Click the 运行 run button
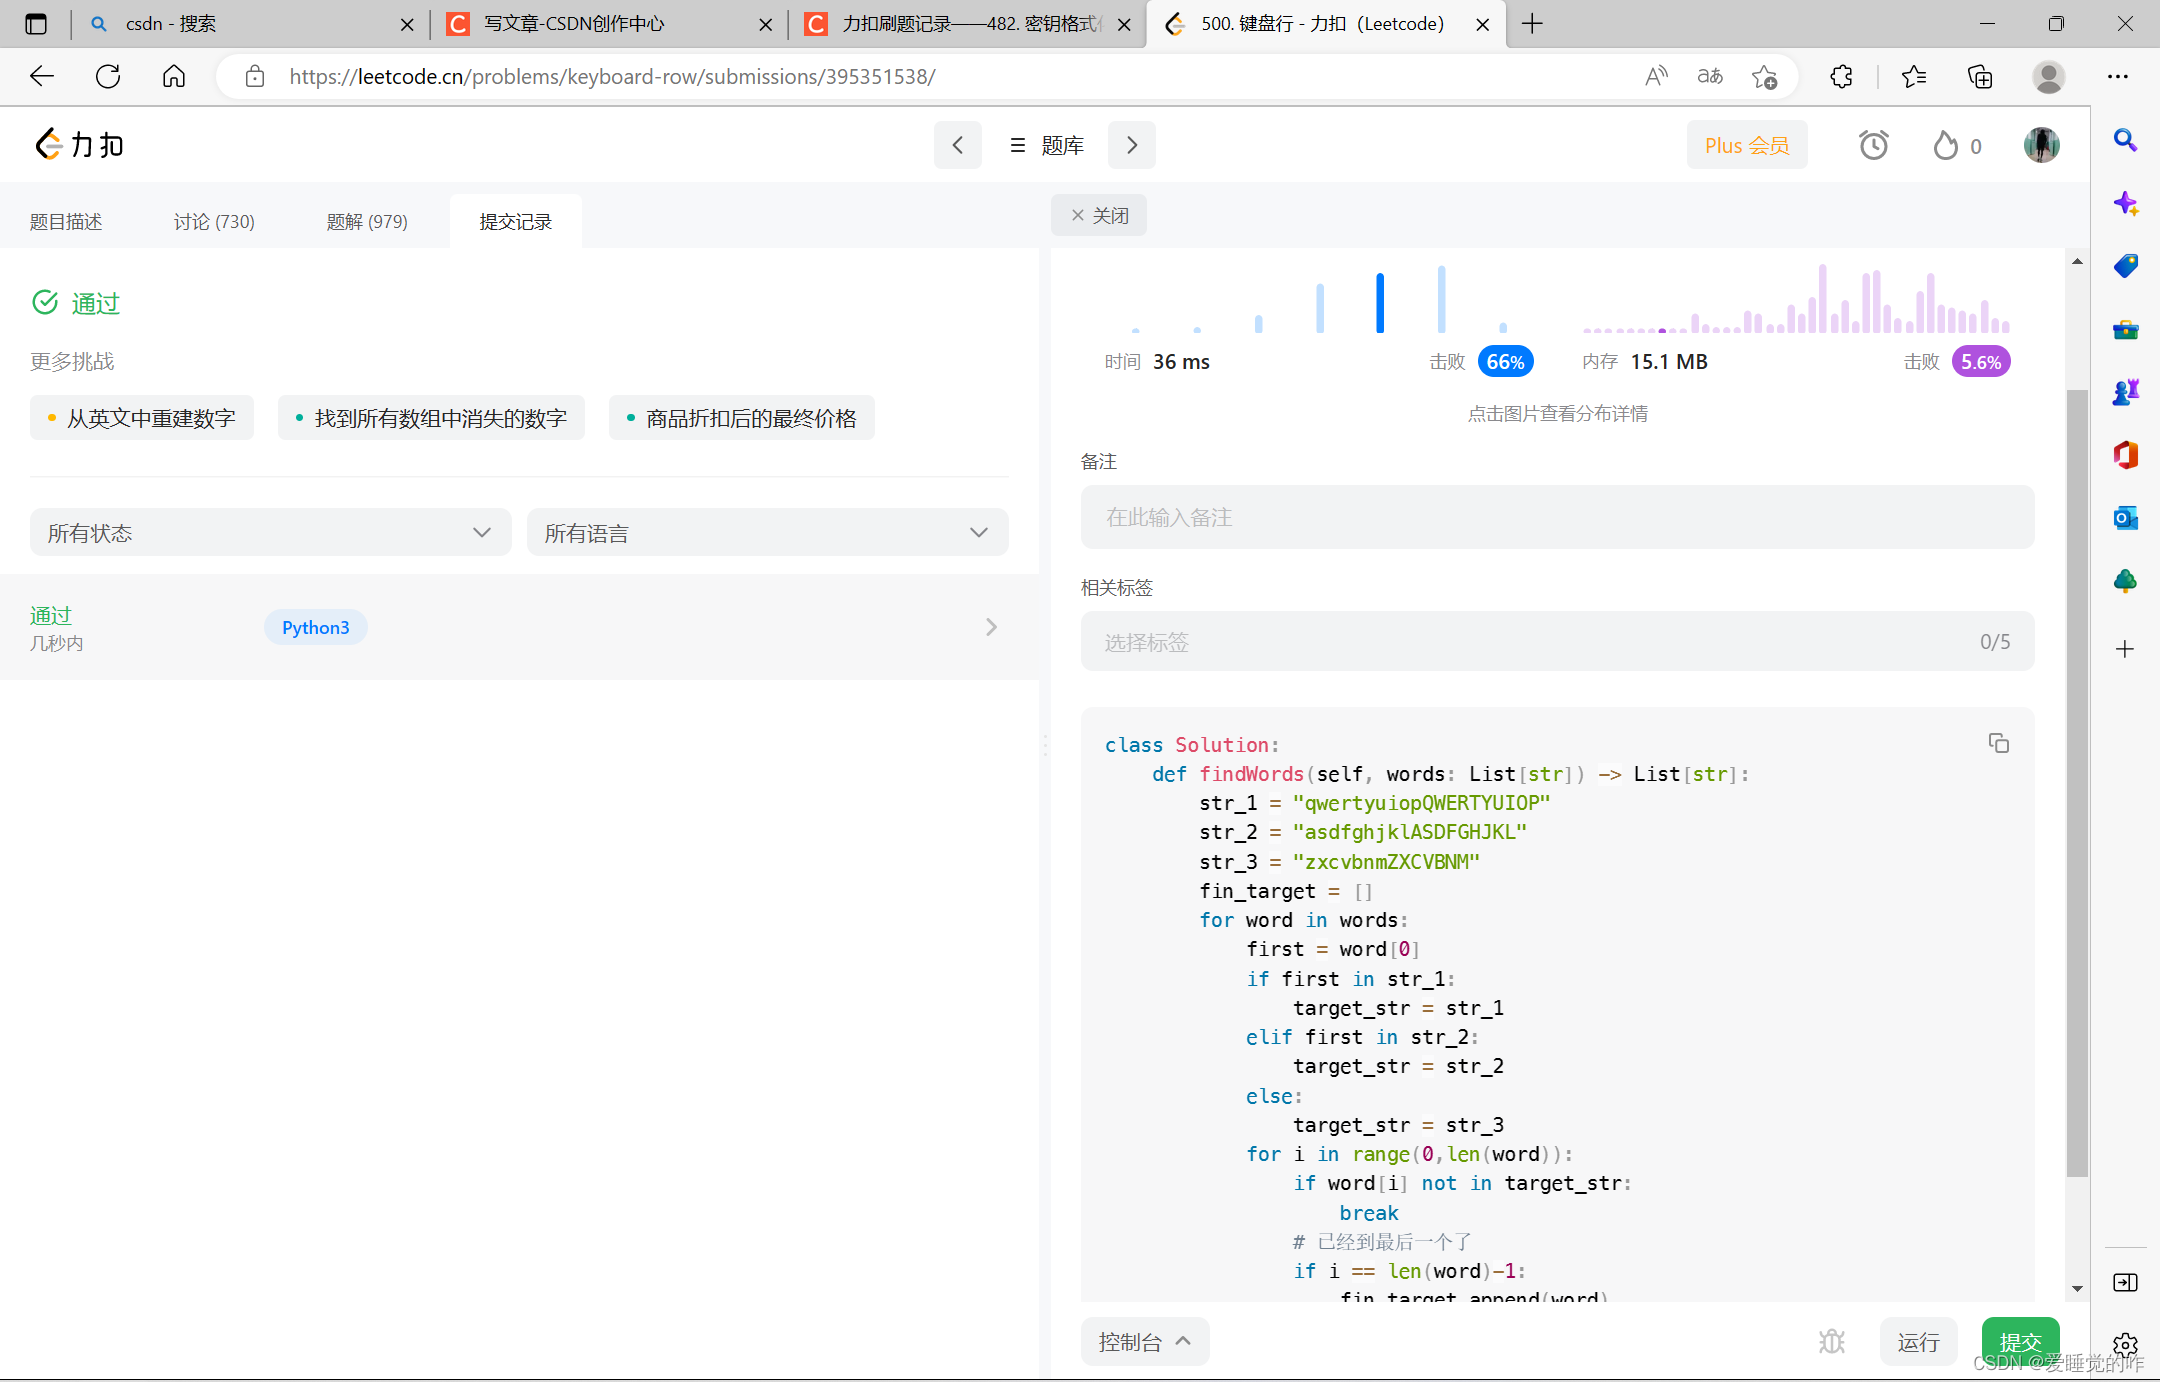Image resolution: width=2160 pixels, height=1382 pixels. click(1917, 1342)
